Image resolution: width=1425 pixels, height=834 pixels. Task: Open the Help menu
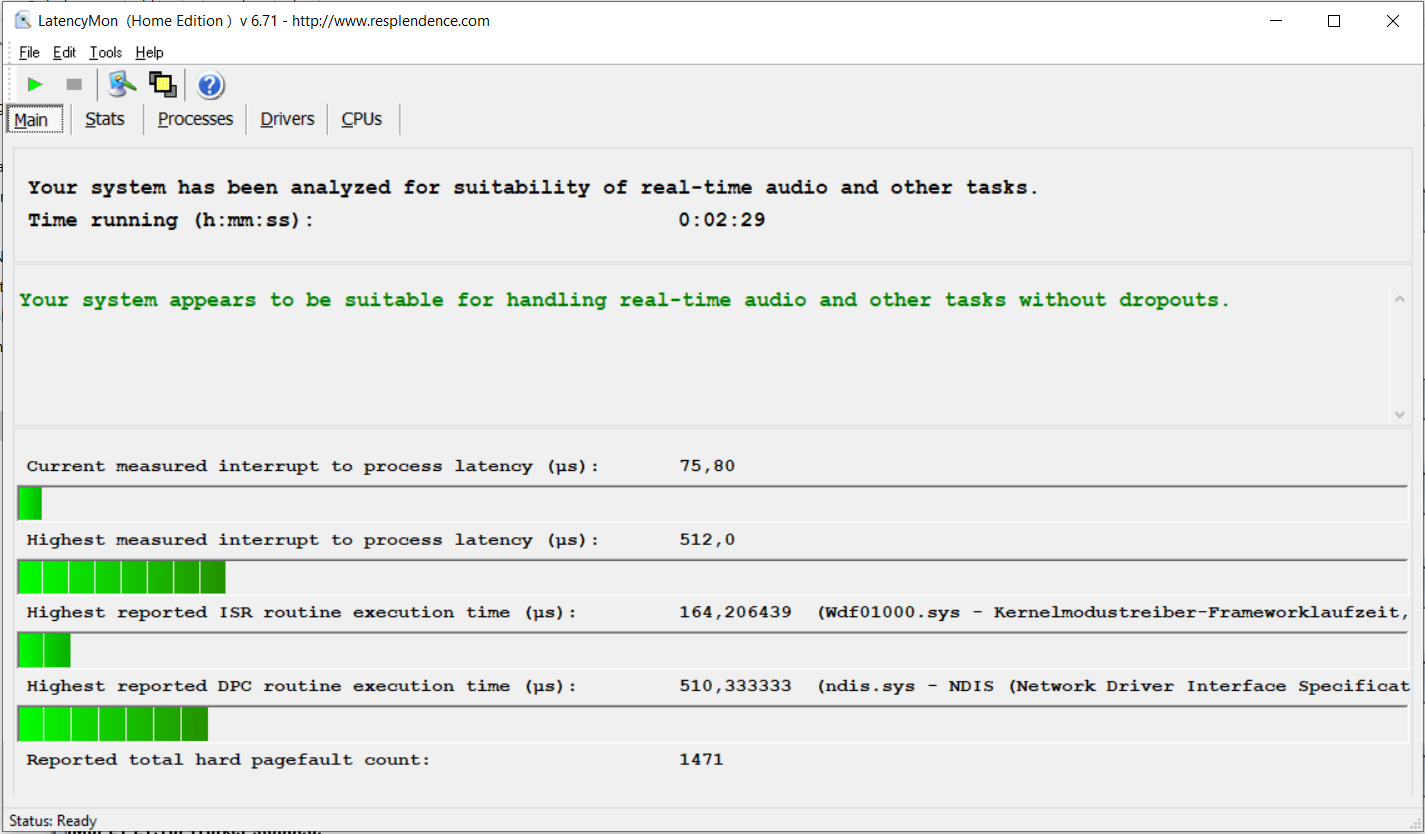pos(149,52)
